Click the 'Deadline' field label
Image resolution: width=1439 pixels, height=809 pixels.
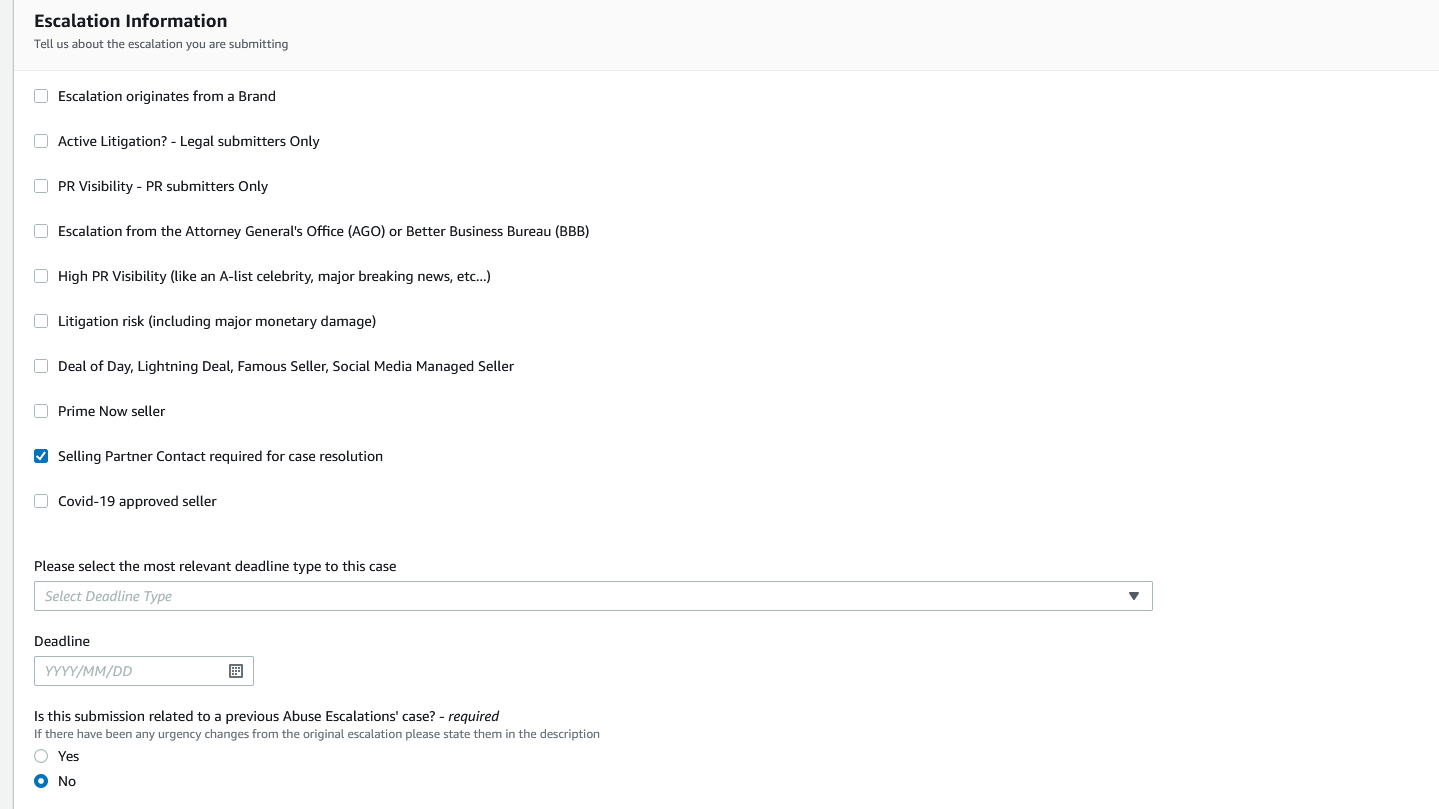click(62, 641)
